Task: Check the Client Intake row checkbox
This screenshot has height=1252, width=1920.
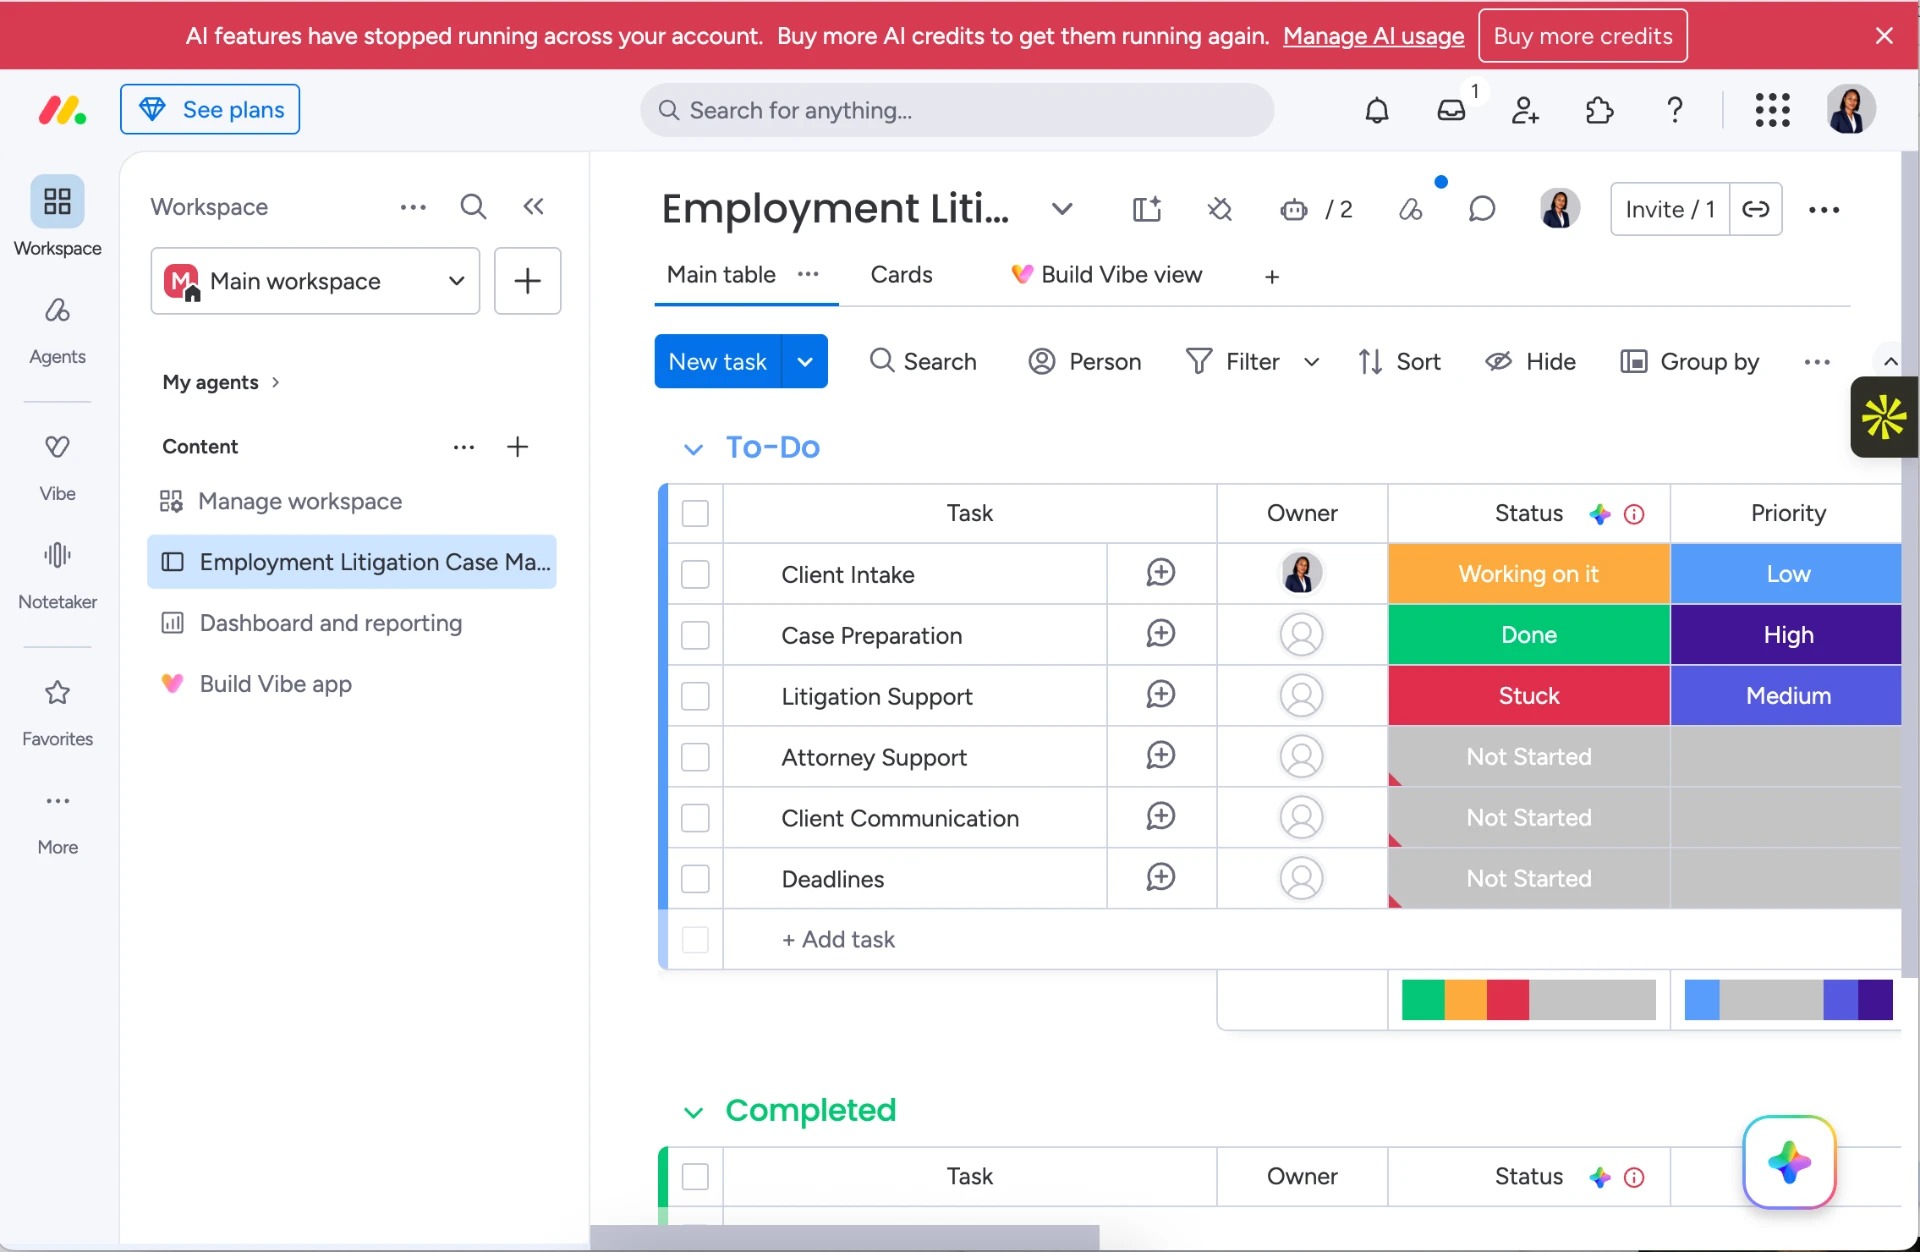Action: click(695, 574)
